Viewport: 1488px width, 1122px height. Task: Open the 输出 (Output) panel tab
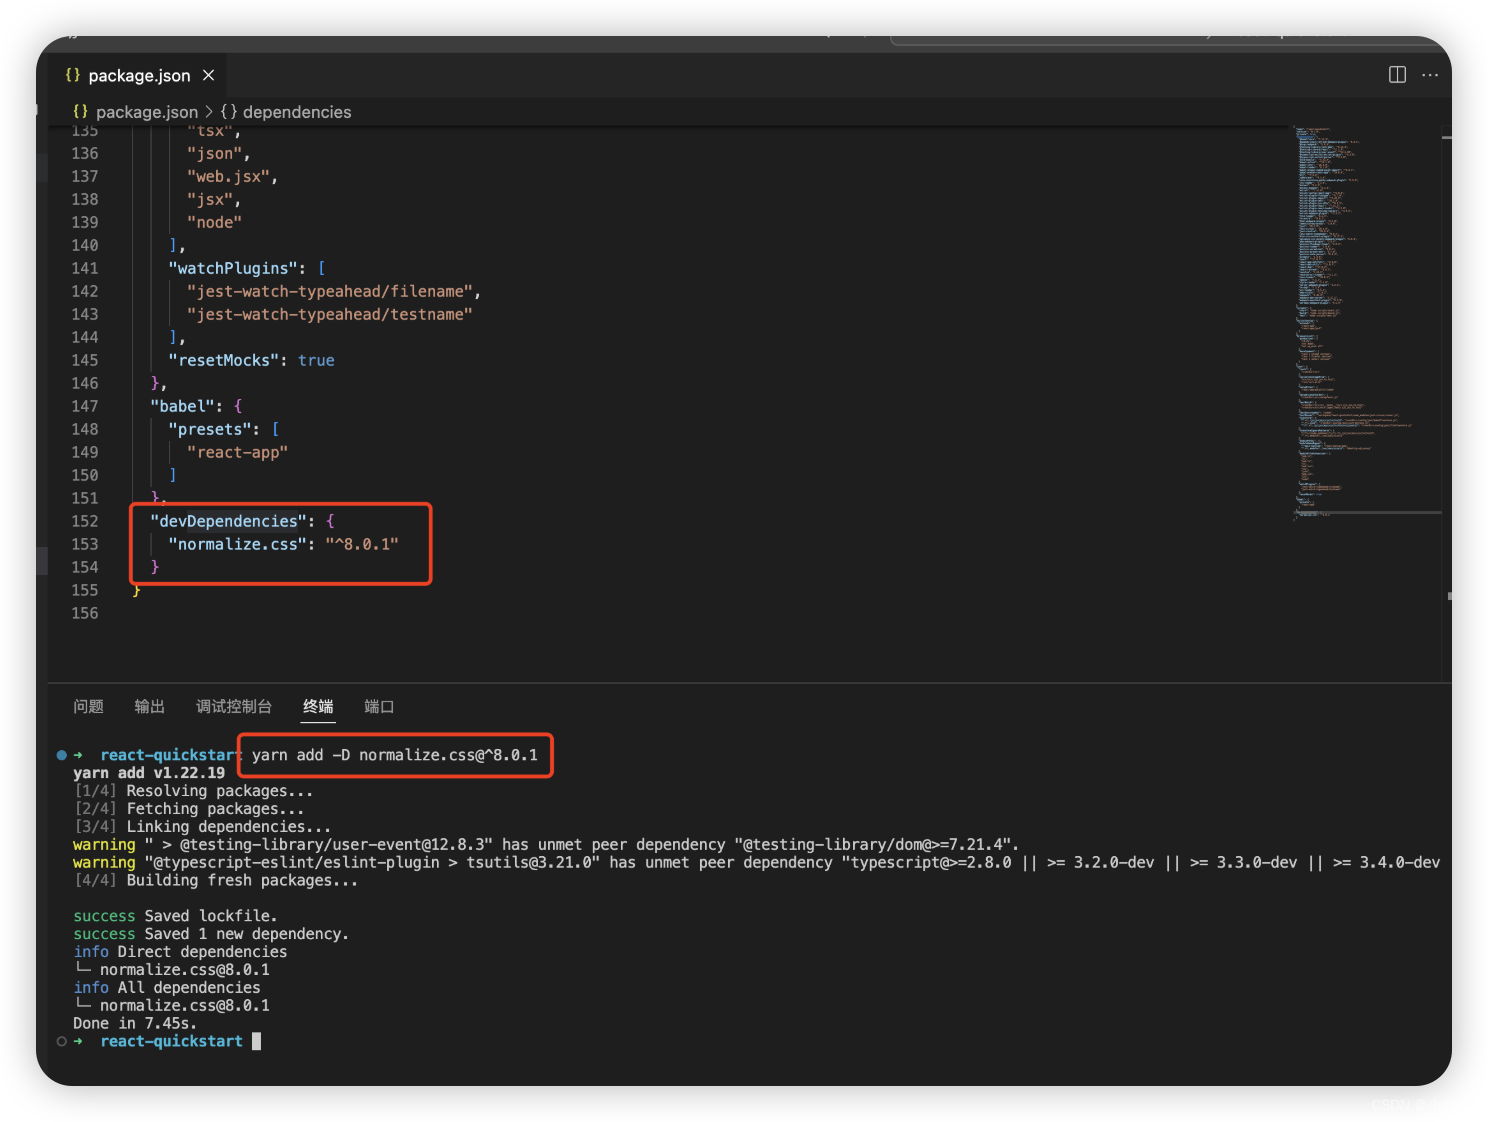pyautogui.click(x=149, y=707)
